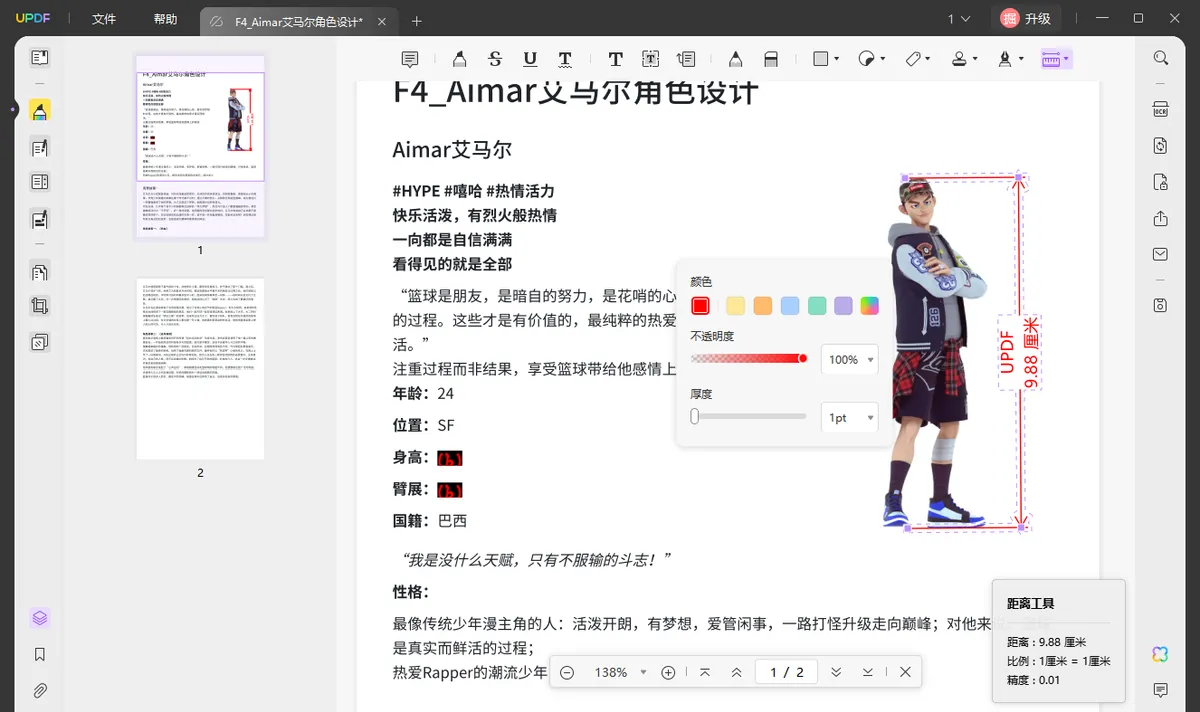Open the comments list icon at bottom right
Image resolution: width=1200 pixels, height=712 pixels.
(x=1161, y=690)
